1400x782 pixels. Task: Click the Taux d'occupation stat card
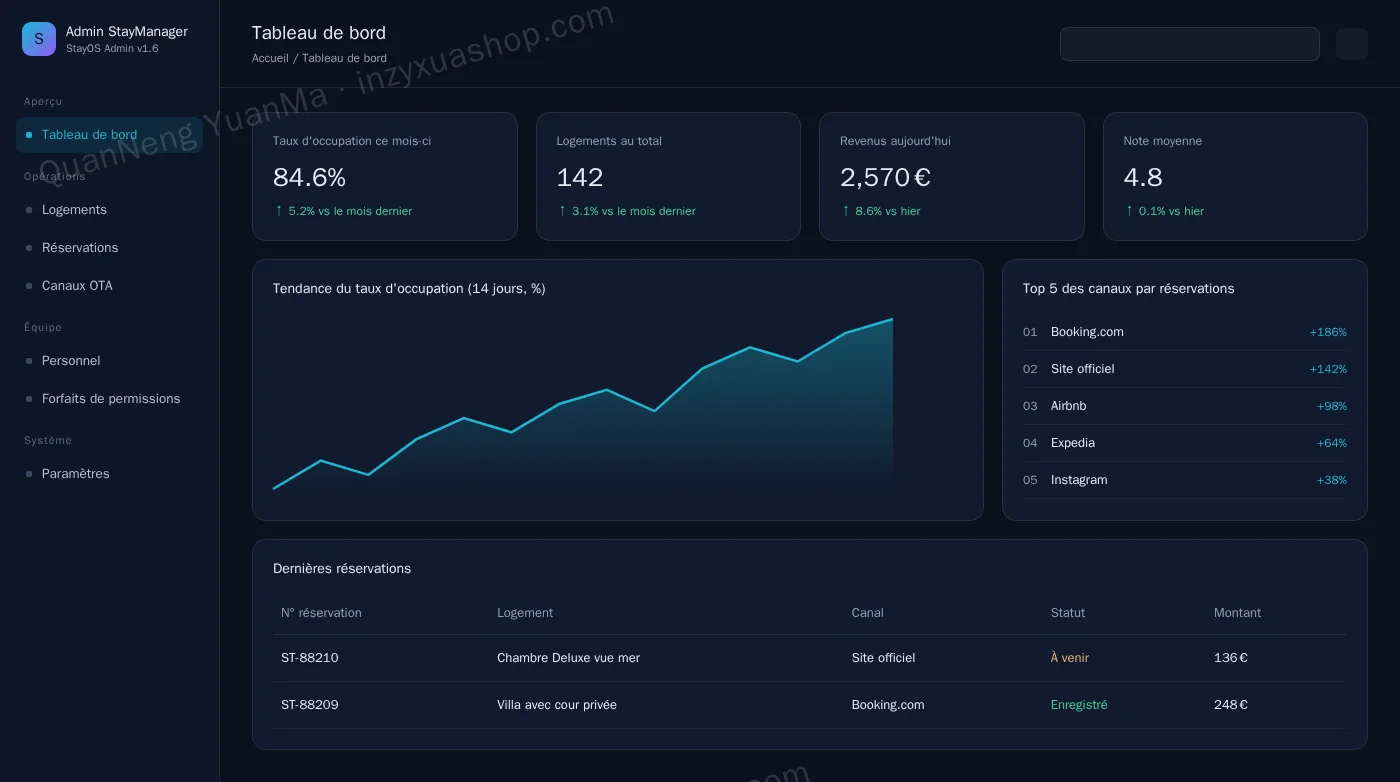coord(385,176)
